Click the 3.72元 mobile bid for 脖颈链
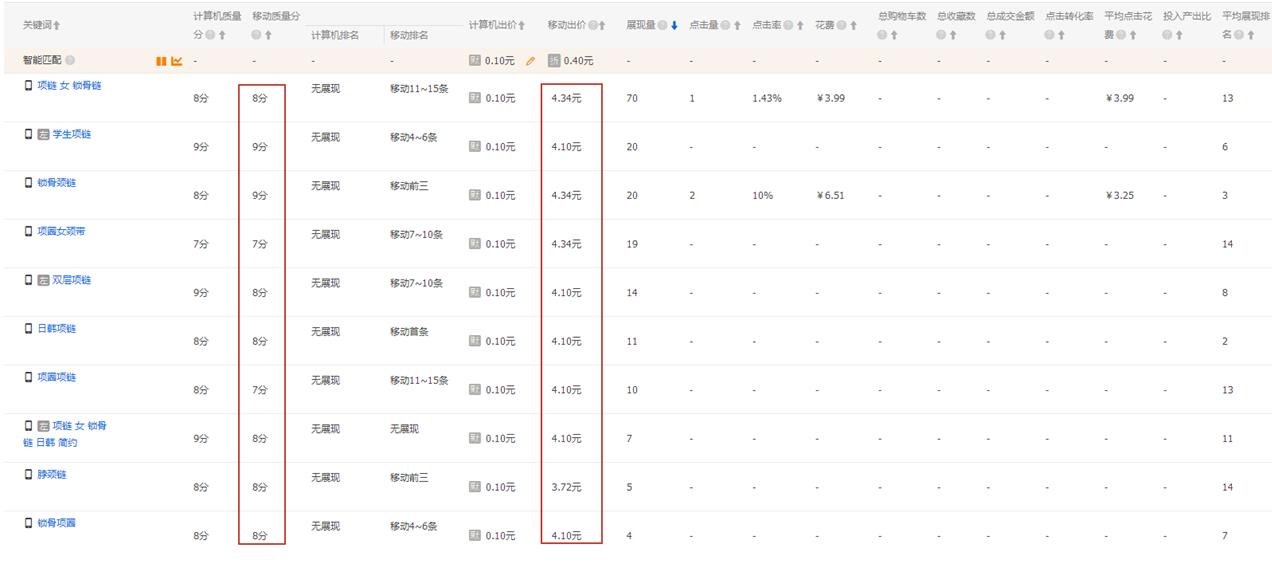Screen dimensions: 1272x564 [x=566, y=487]
